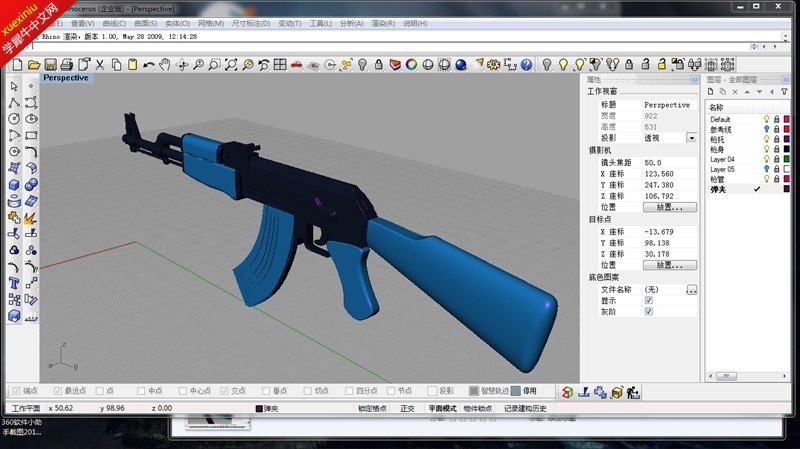Click camera 位置 放置 button

(669, 207)
